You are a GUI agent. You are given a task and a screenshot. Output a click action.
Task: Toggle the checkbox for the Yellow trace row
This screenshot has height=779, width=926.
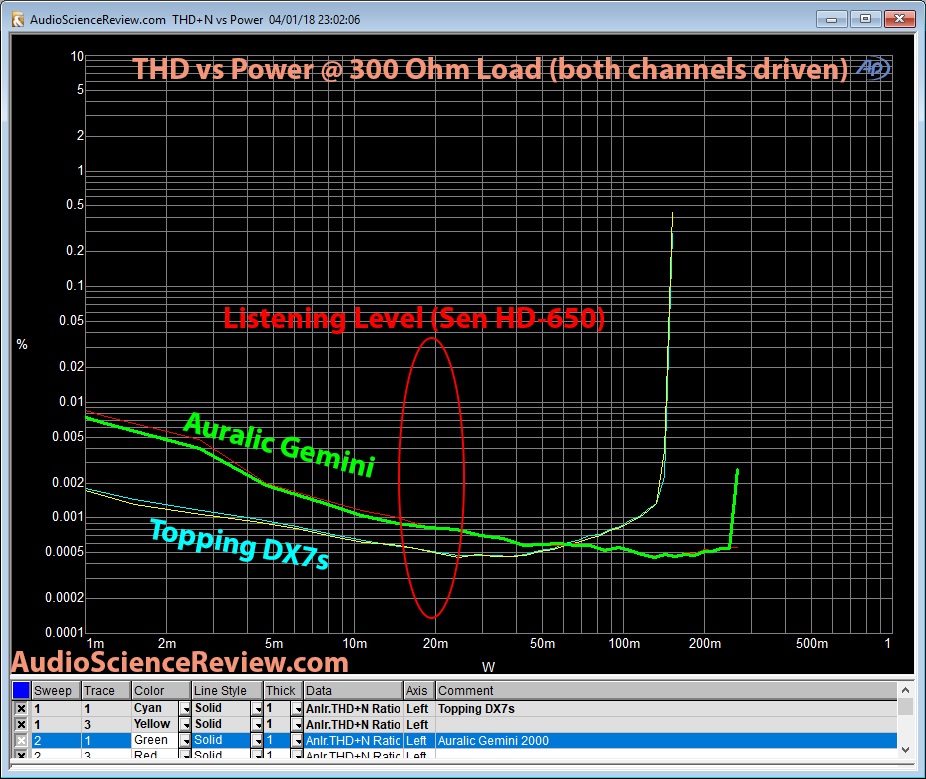(x=21, y=725)
